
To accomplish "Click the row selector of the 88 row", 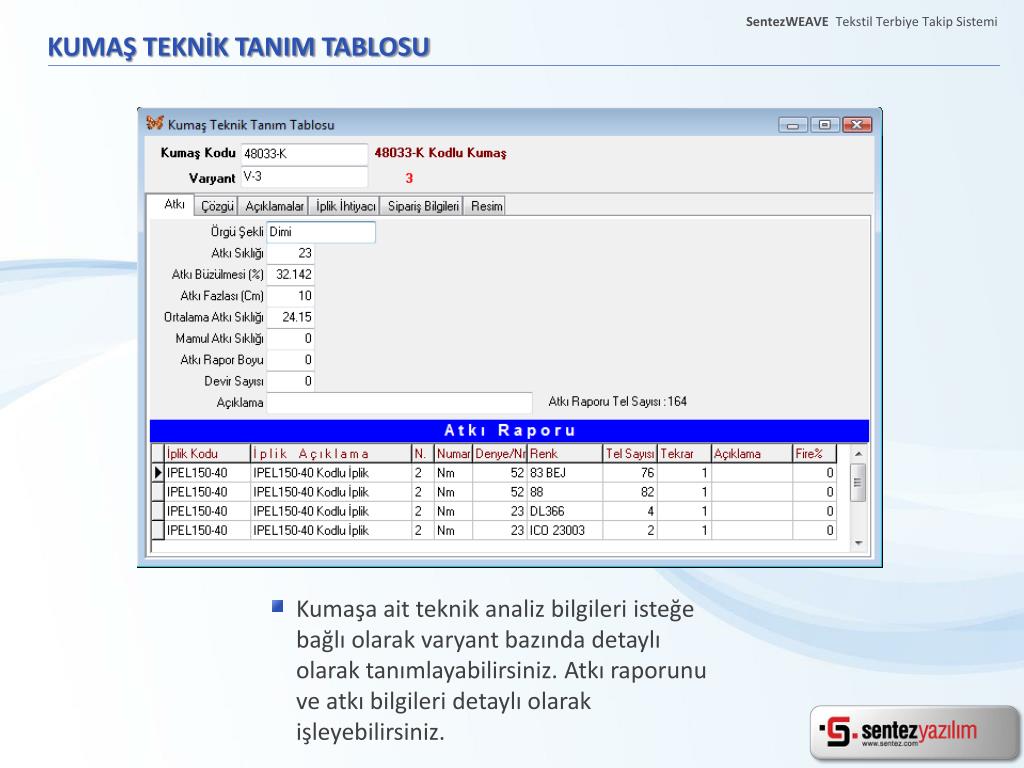I will (x=157, y=492).
